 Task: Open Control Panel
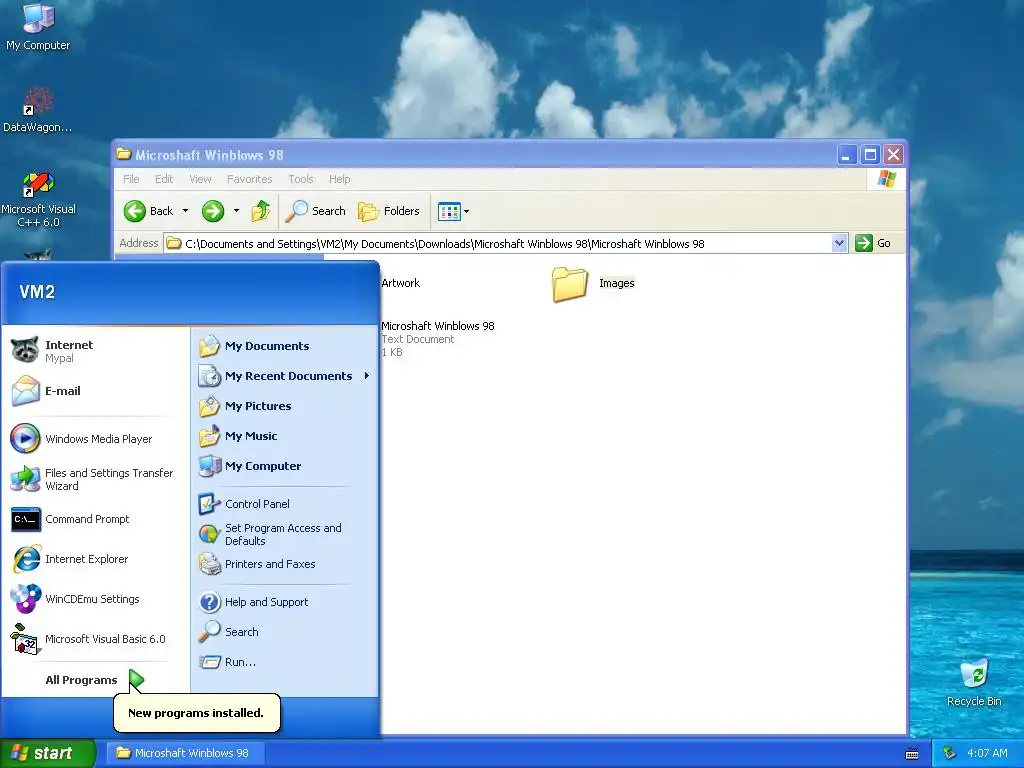pyautogui.click(x=285, y=504)
